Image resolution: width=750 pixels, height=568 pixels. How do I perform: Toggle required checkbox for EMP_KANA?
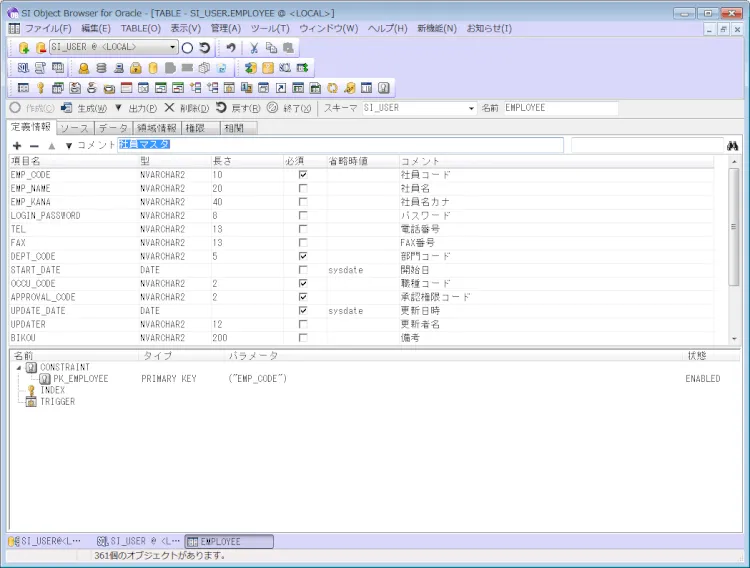coord(303,202)
